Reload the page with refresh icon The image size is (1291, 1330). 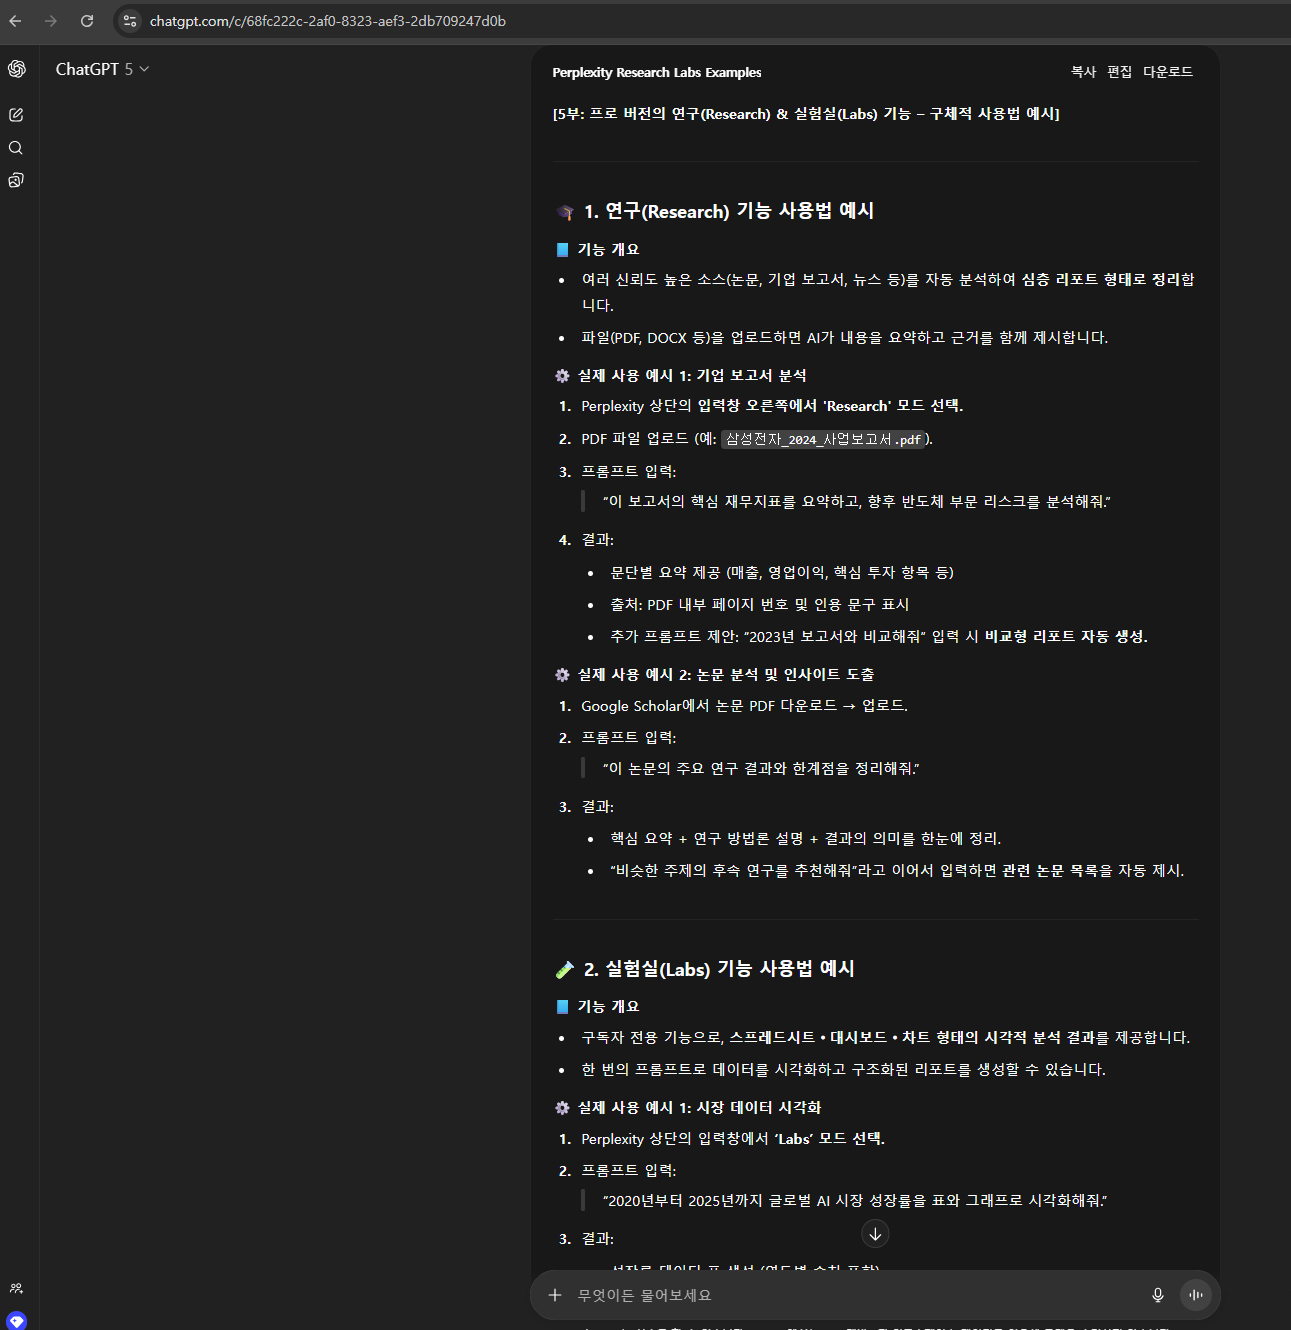pos(87,21)
